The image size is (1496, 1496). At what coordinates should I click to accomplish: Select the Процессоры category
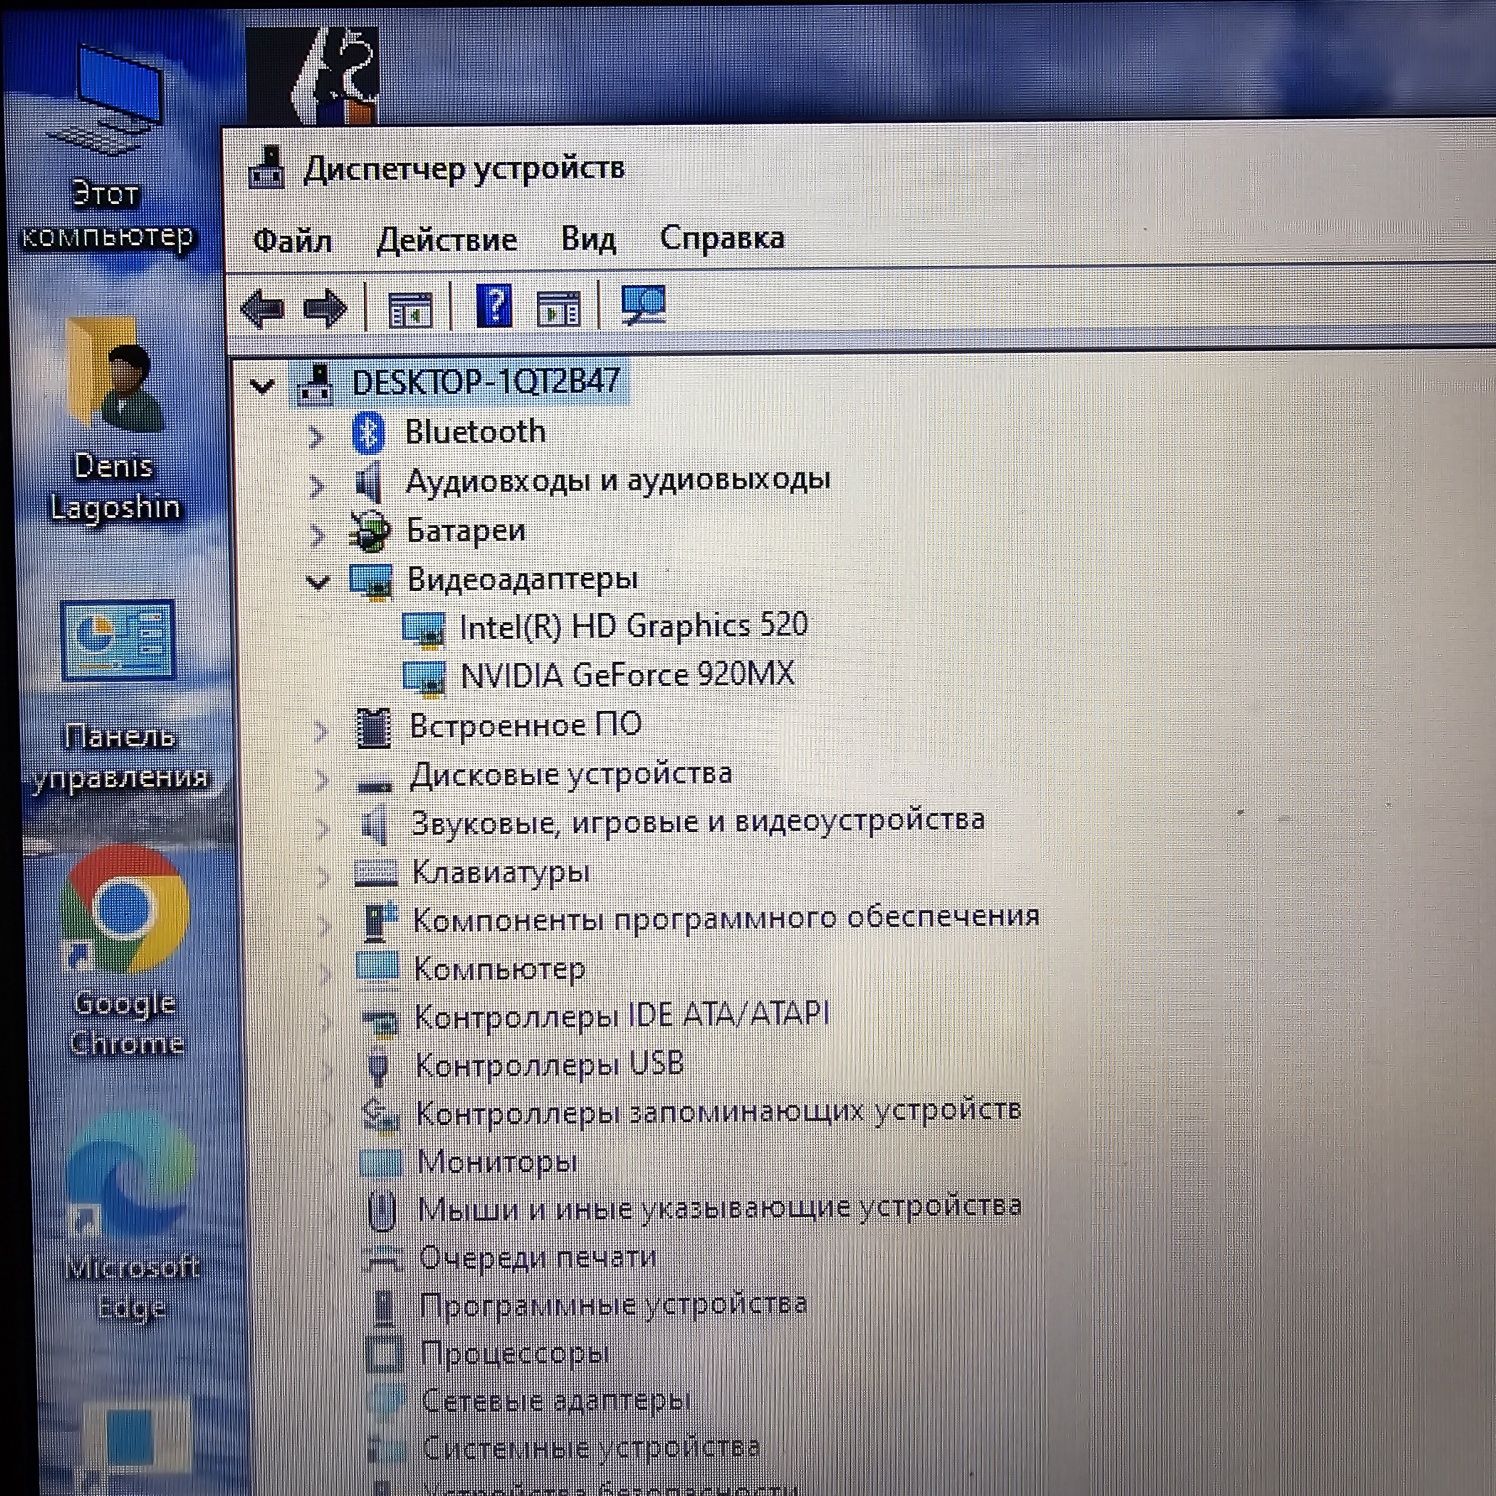(514, 1354)
